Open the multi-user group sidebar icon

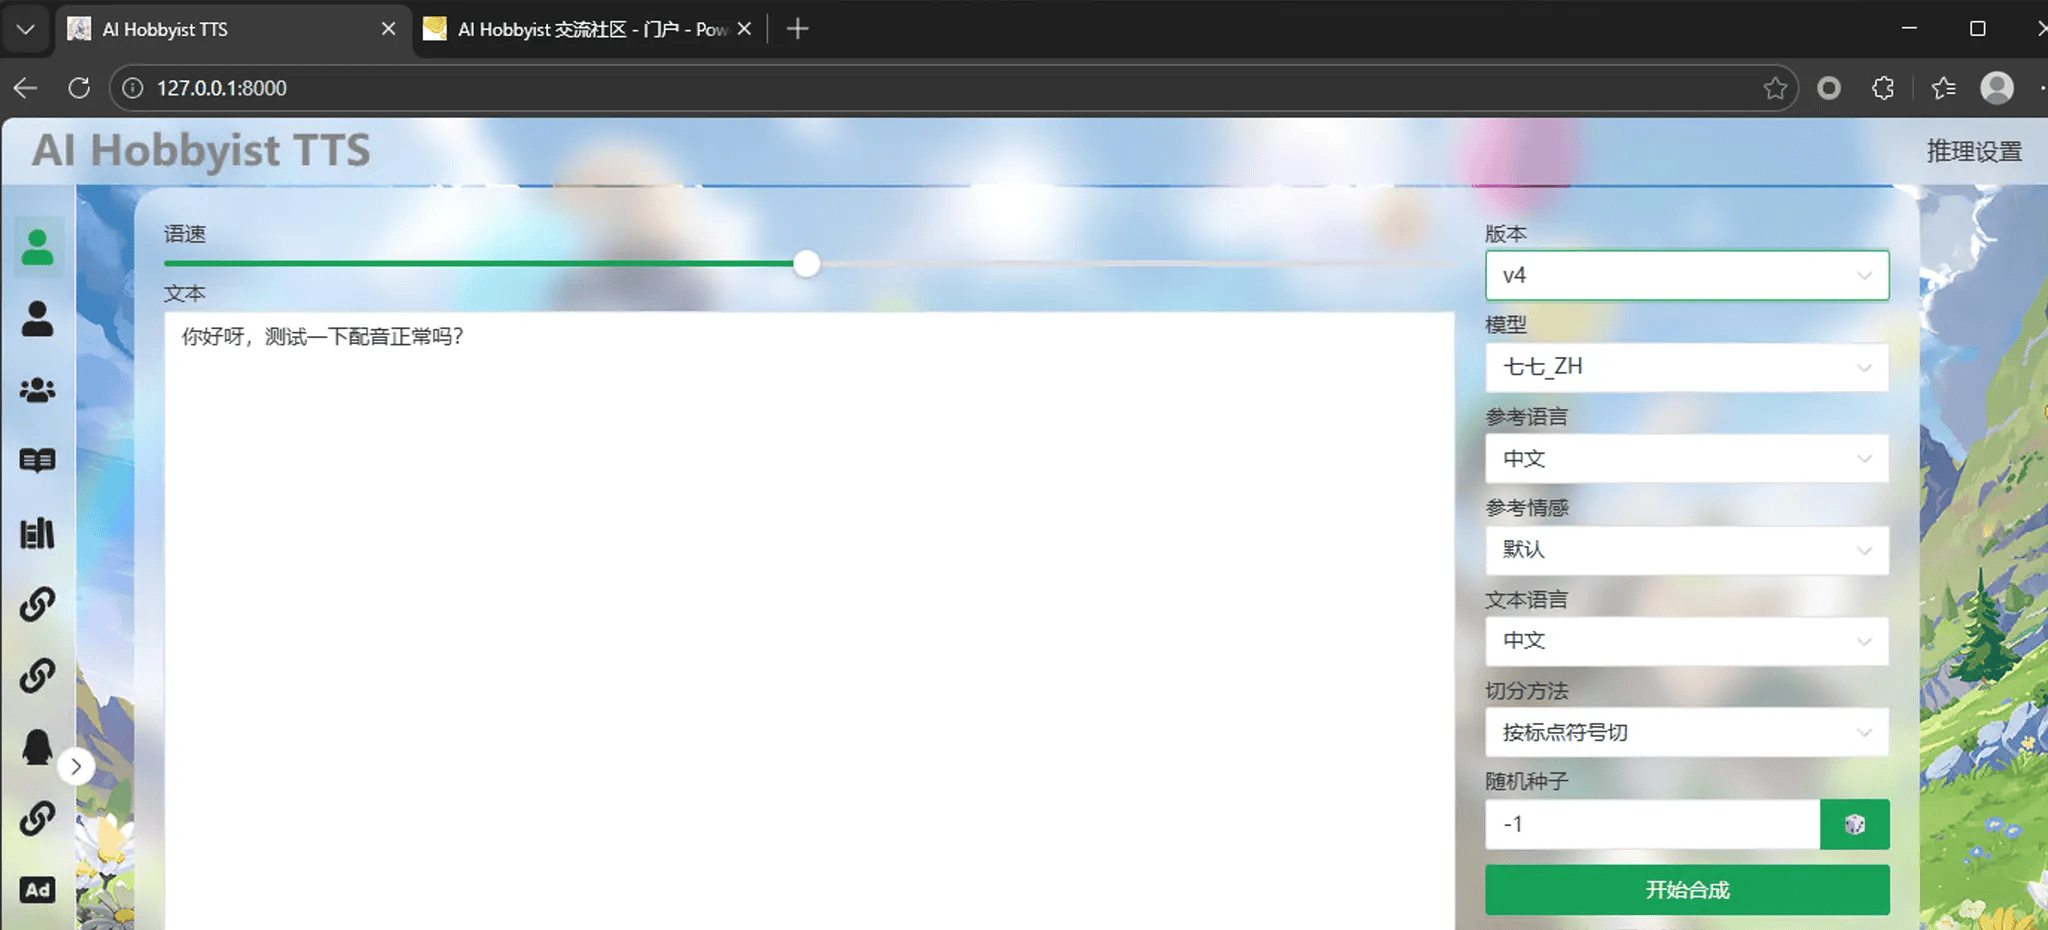click(x=38, y=390)
